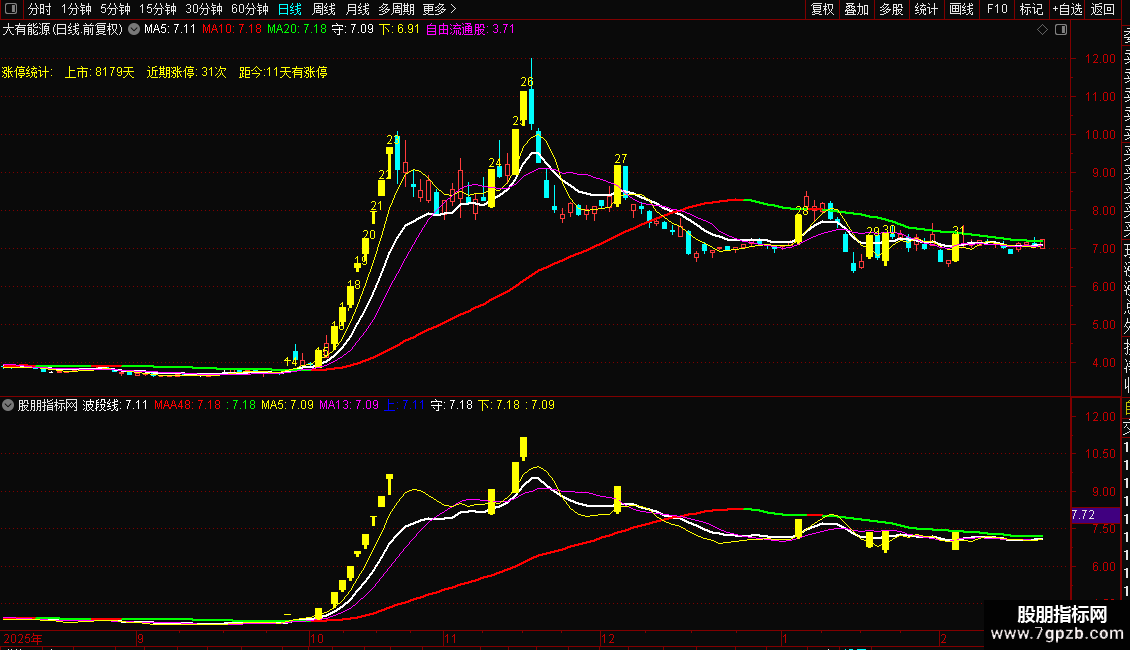Click the 复权 adjustment button
This screenshot has width=1130, height=650.
coord(822,9)
